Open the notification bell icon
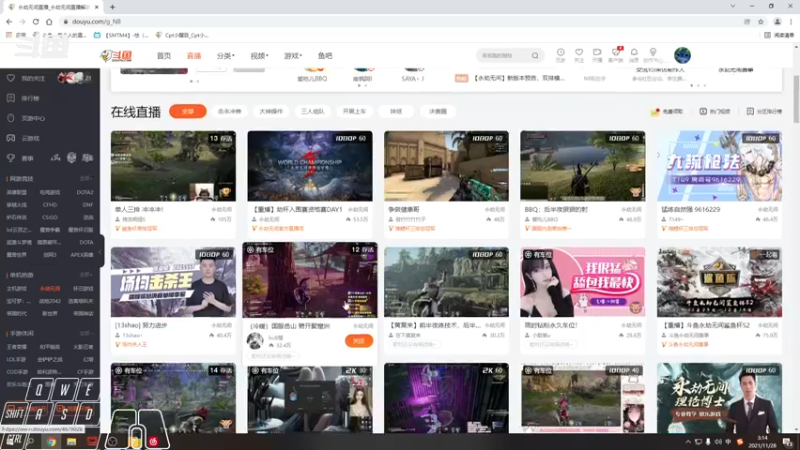Viewport: 800px width, 450px height. (634, 55)
